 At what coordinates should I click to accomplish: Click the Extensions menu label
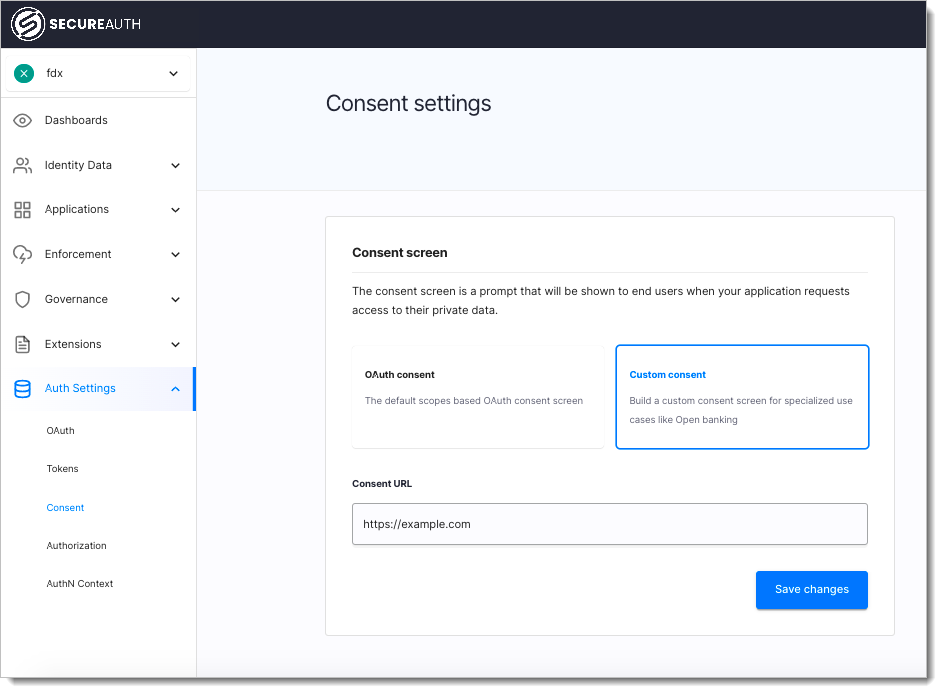click(x=73, y=344)
